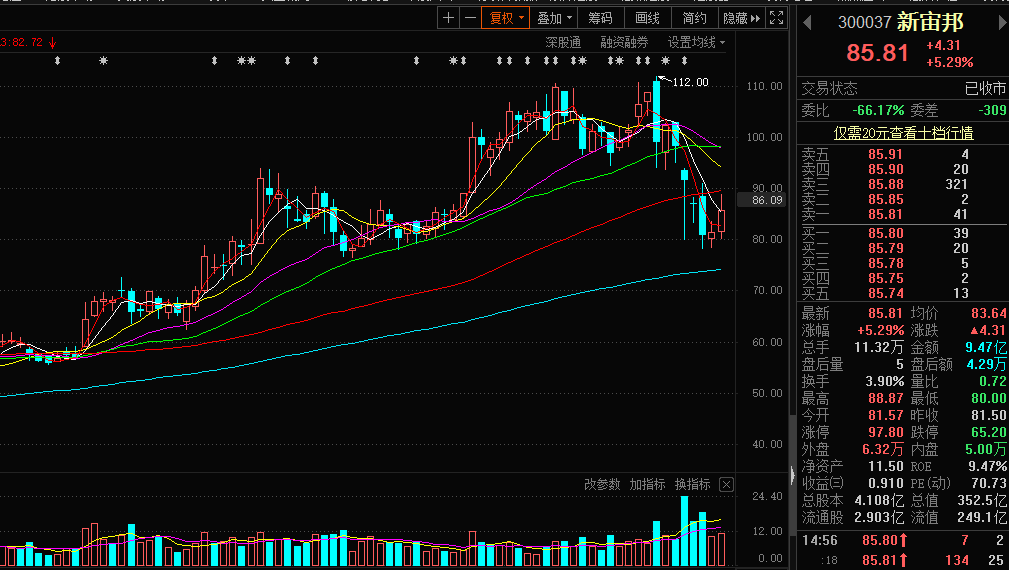The image size is (1009, 570).
Task: Expand the 设置均线 moving average dropdown
Action: tap(696, 42)
